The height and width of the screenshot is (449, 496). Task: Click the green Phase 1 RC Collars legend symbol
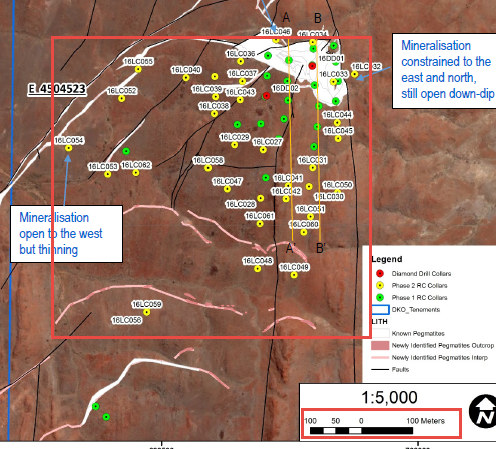coord(380,297)
